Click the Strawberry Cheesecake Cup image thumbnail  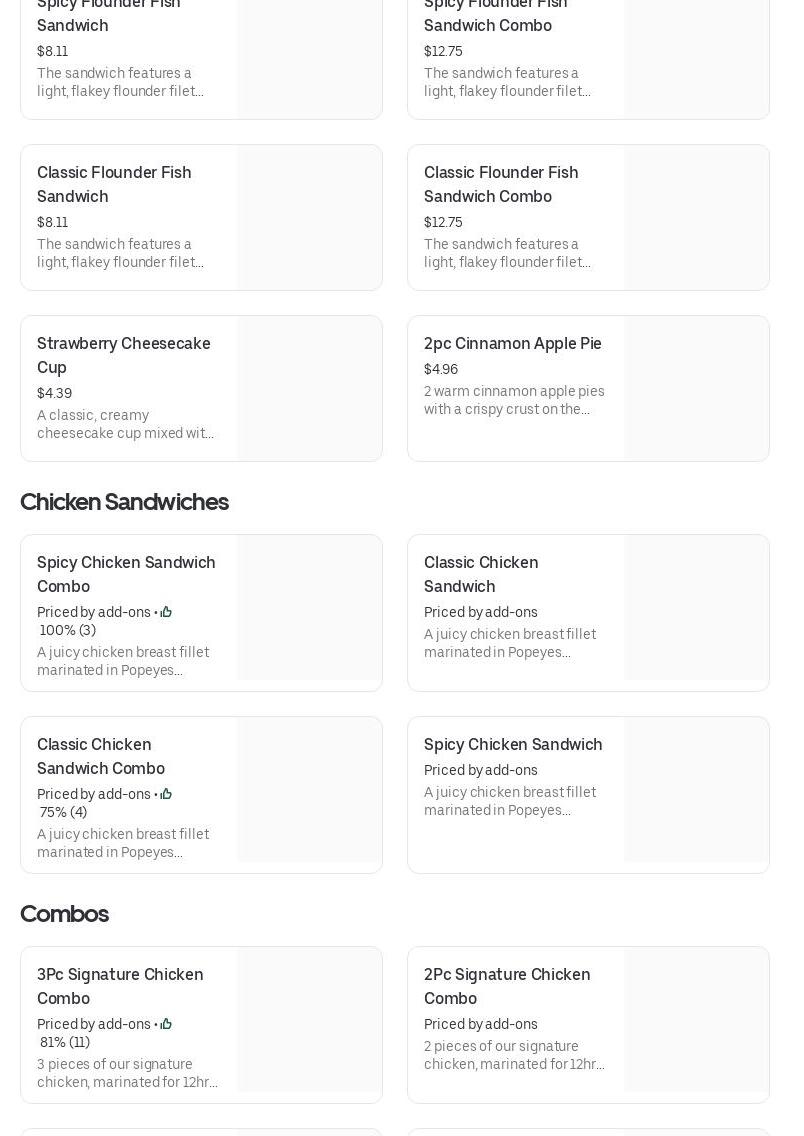pos(309,388)
